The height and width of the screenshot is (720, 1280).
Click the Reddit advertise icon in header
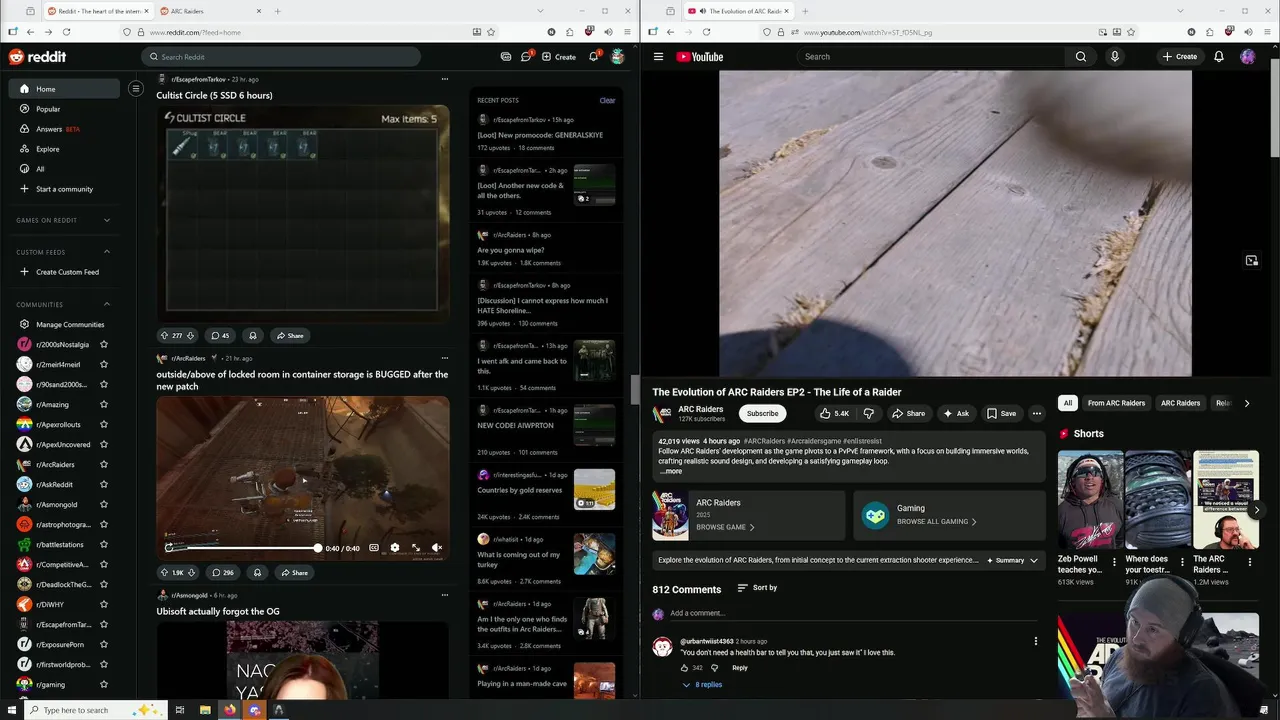point(506,57)
